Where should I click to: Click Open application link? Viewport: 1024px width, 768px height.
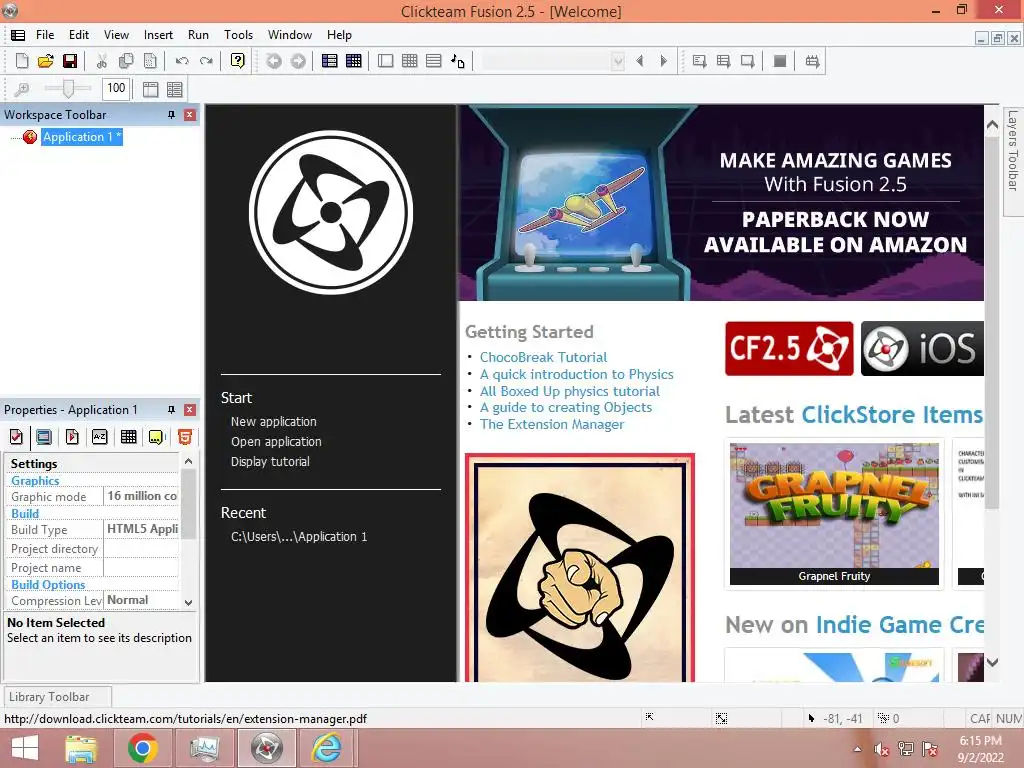(276, 441)
